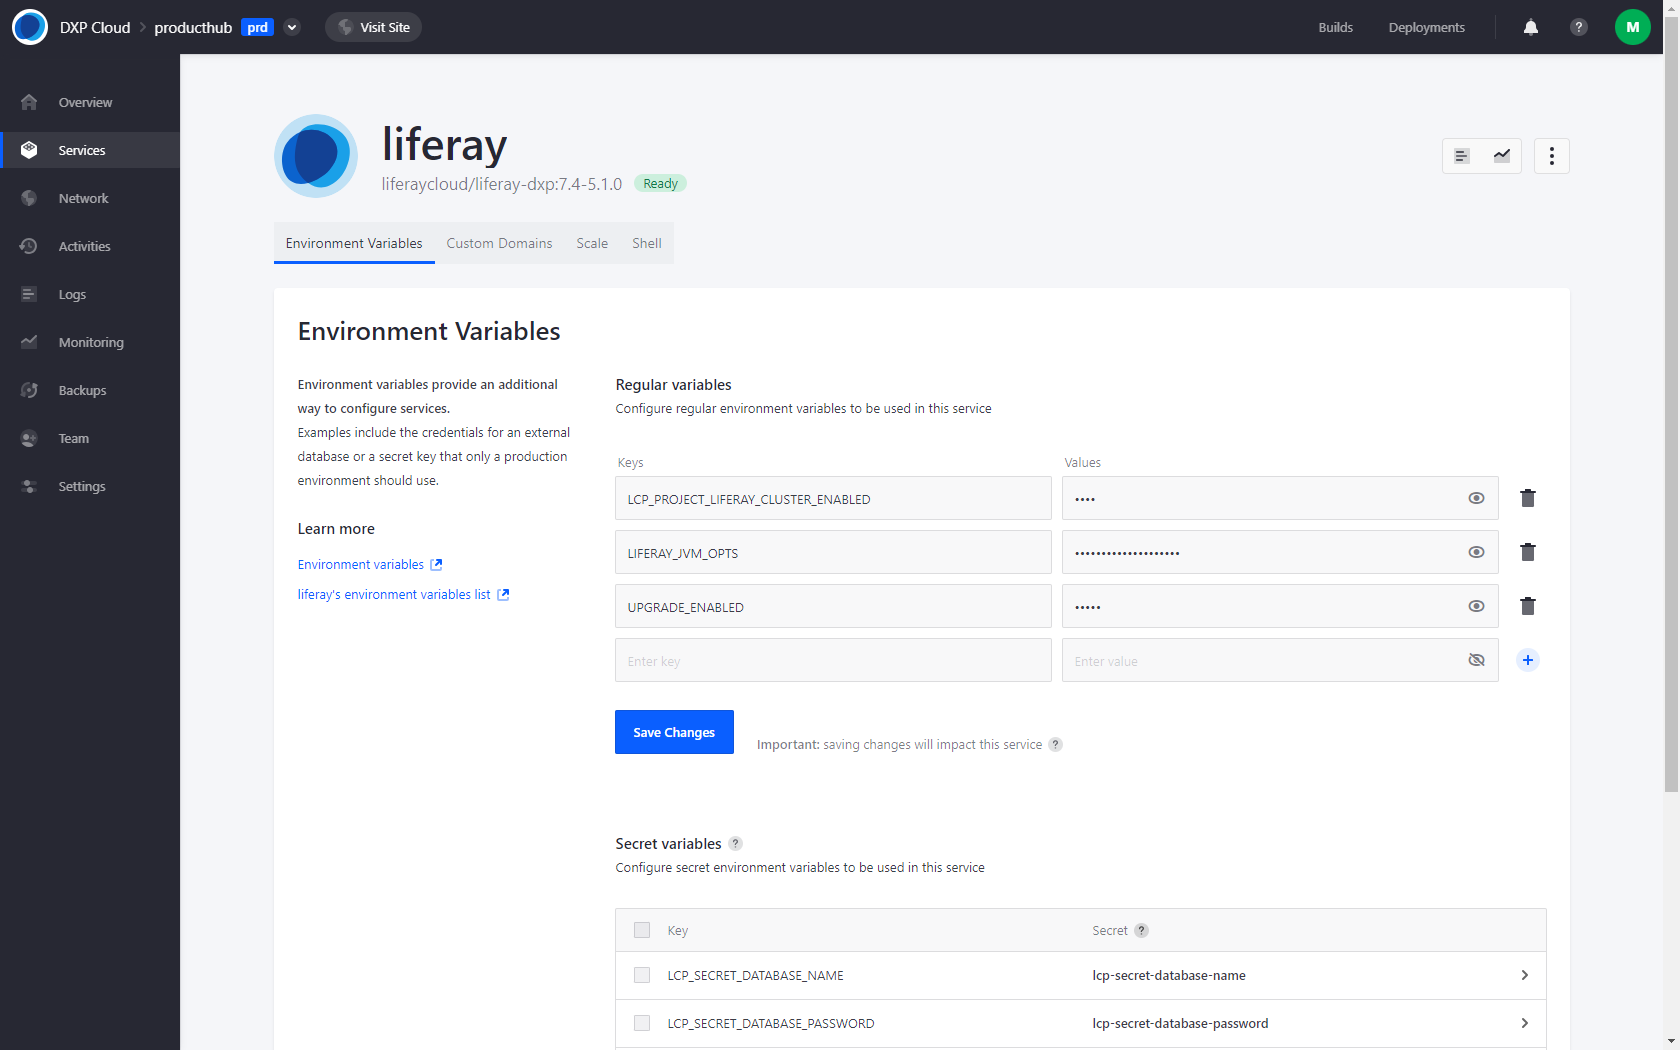Reveal the LIFERAY_JVM_OPTS value
Image resolution: width=1680 pixels, height=1050 pixels.
click(1476, 552)
